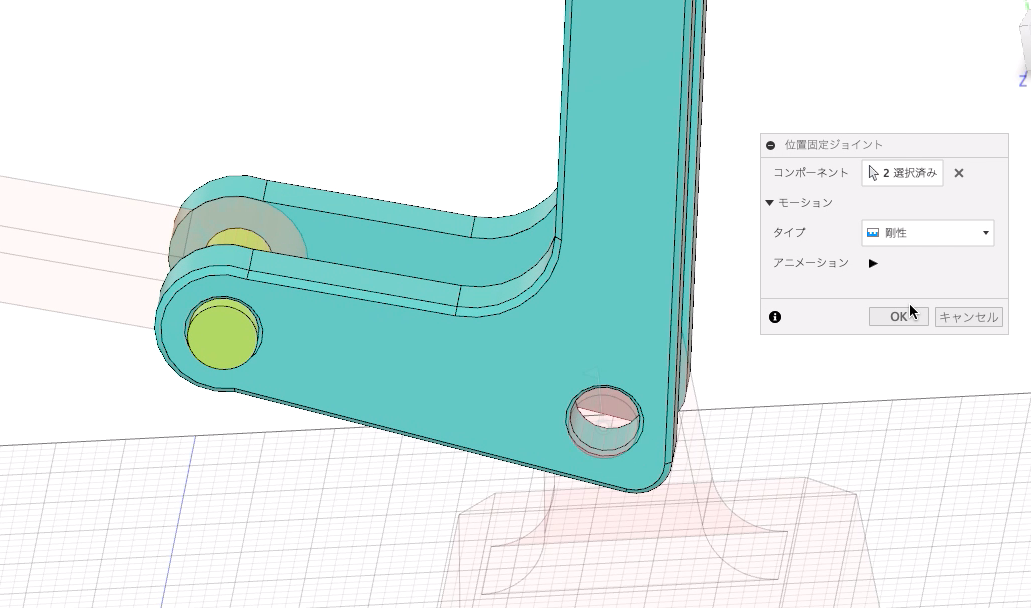Viewport: 1031px width, 608px height.
Task: Select the round hole in the teal bracket
Action: pos(604,421)
